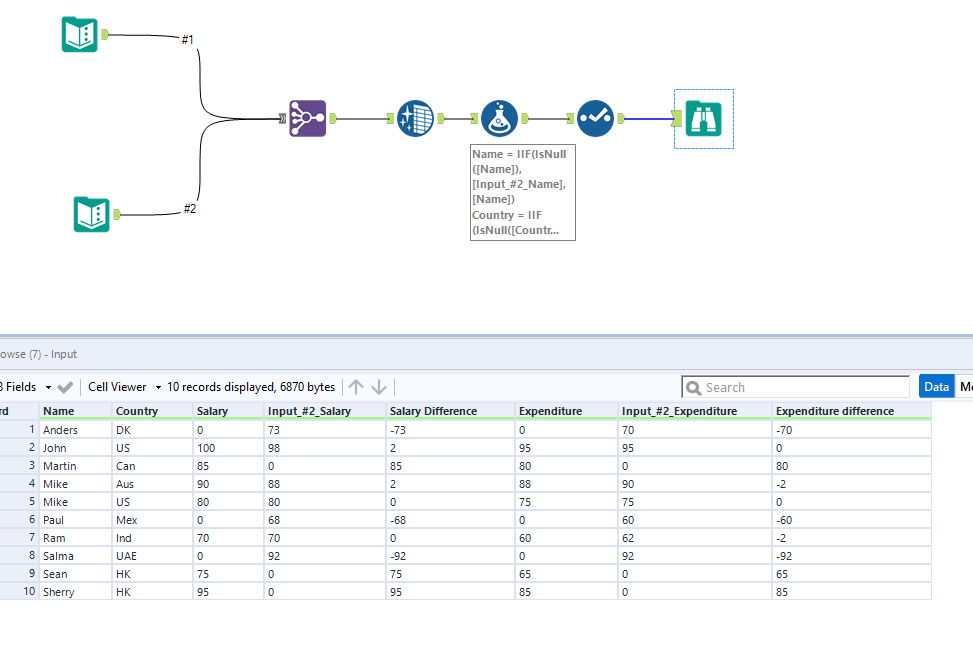973x647 pixels.
Task: Click the Browse tool binoculars icon
Action: pyautogui.click(x=704, y=118)
